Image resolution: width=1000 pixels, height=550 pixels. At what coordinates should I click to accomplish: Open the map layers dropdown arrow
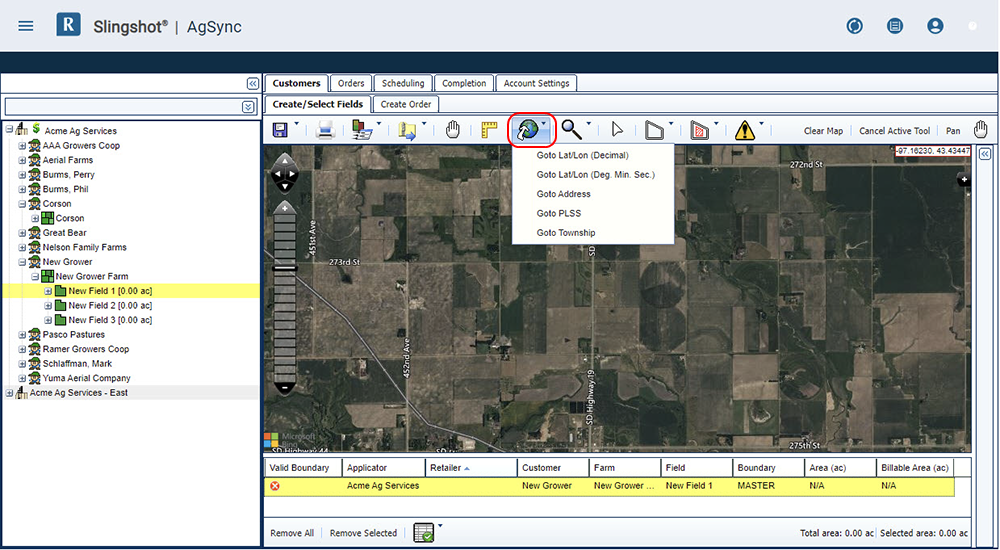(x=379, y=124)
